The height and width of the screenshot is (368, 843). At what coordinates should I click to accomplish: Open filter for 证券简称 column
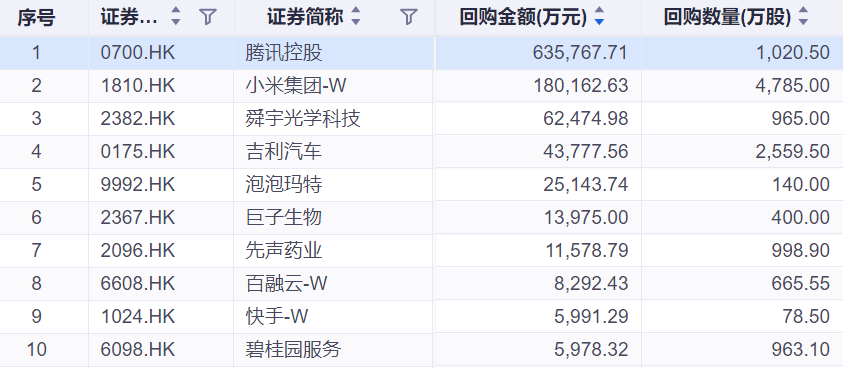409,17
